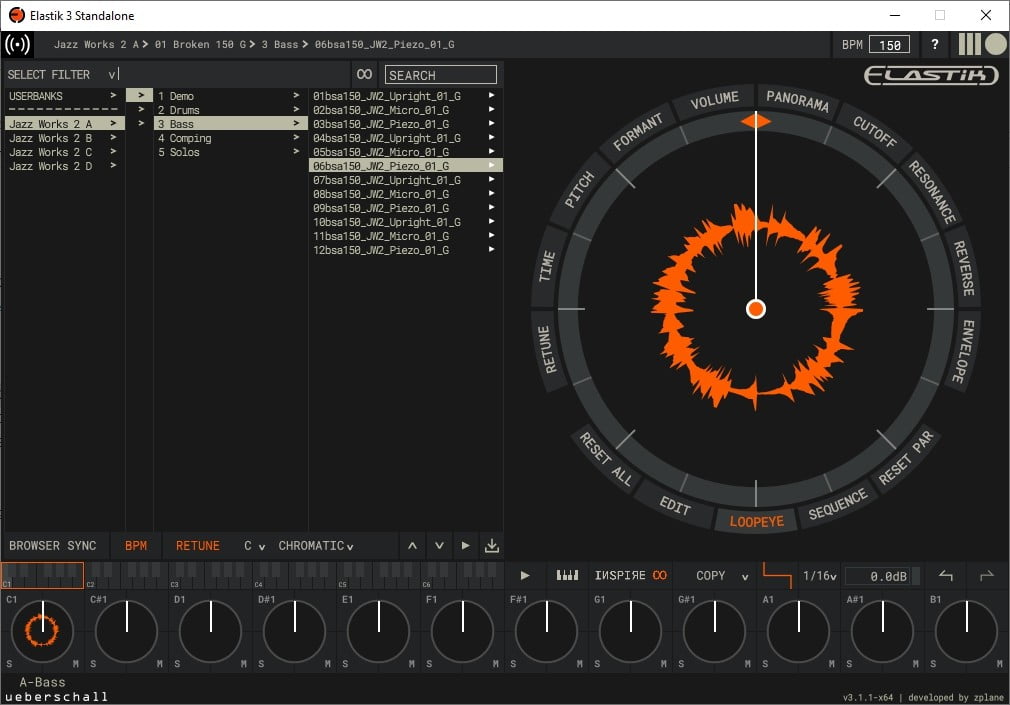Click the mini piano keys icon
The image size is (1010, 705).
567,575
